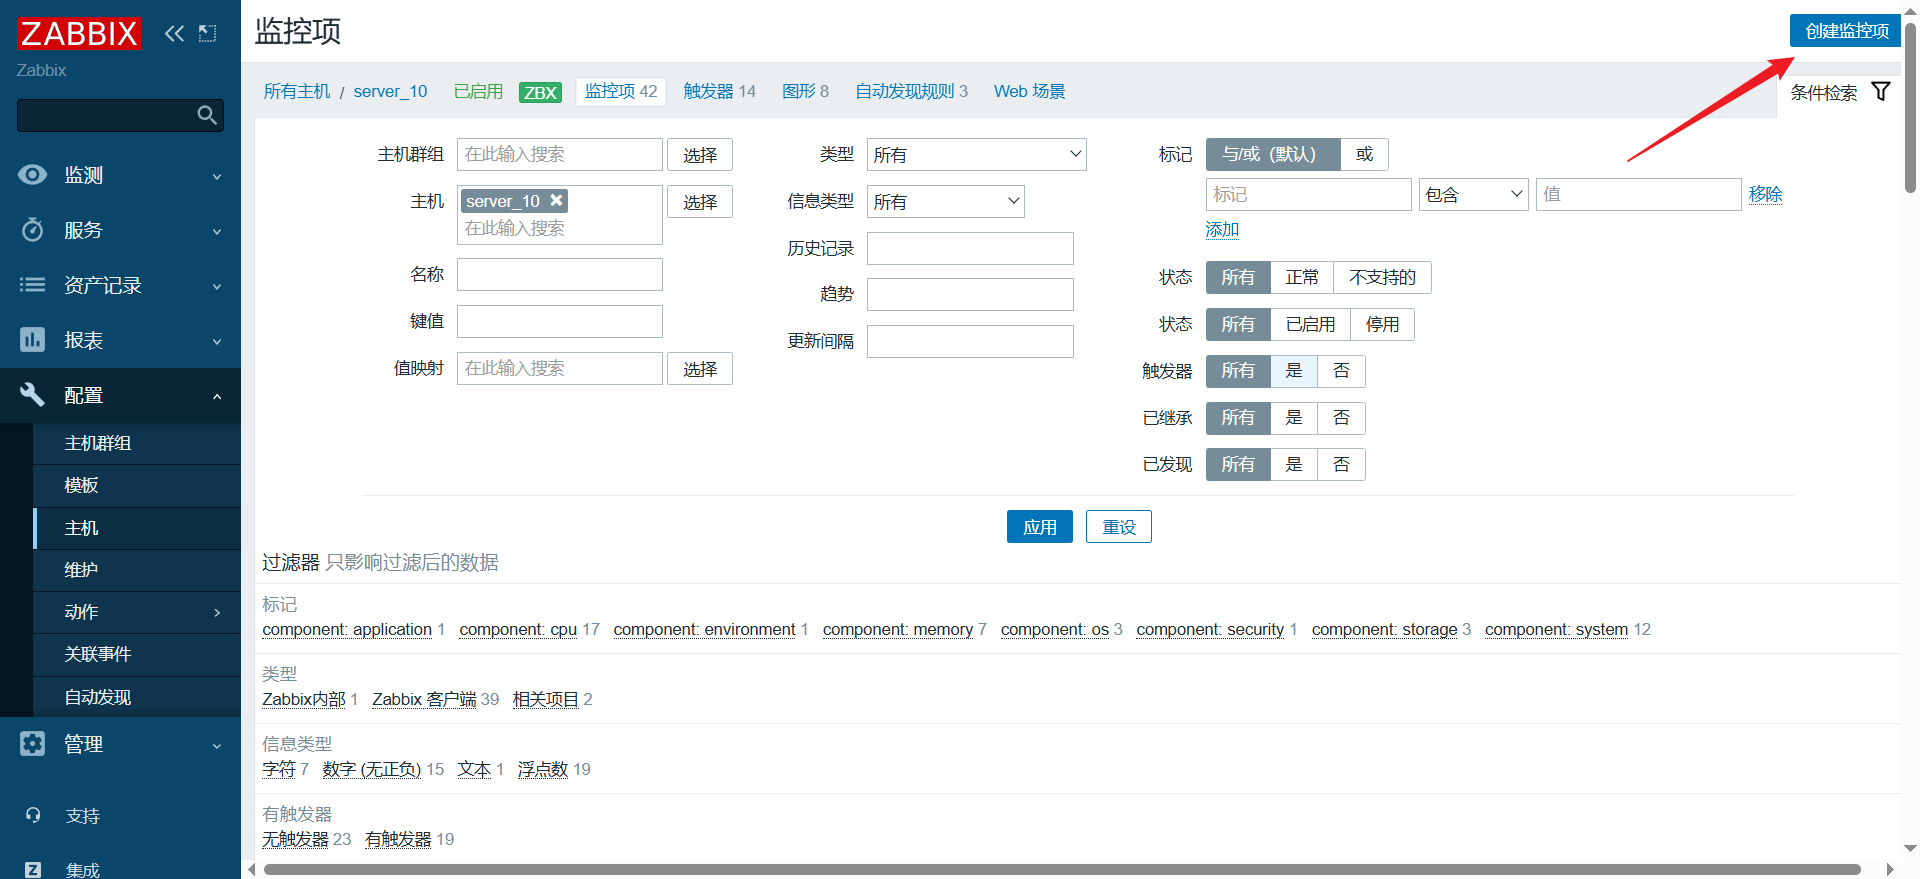Screen dimensions: 1920x879
Task: Set status filter to 已启用
Action: (1310, 324)
